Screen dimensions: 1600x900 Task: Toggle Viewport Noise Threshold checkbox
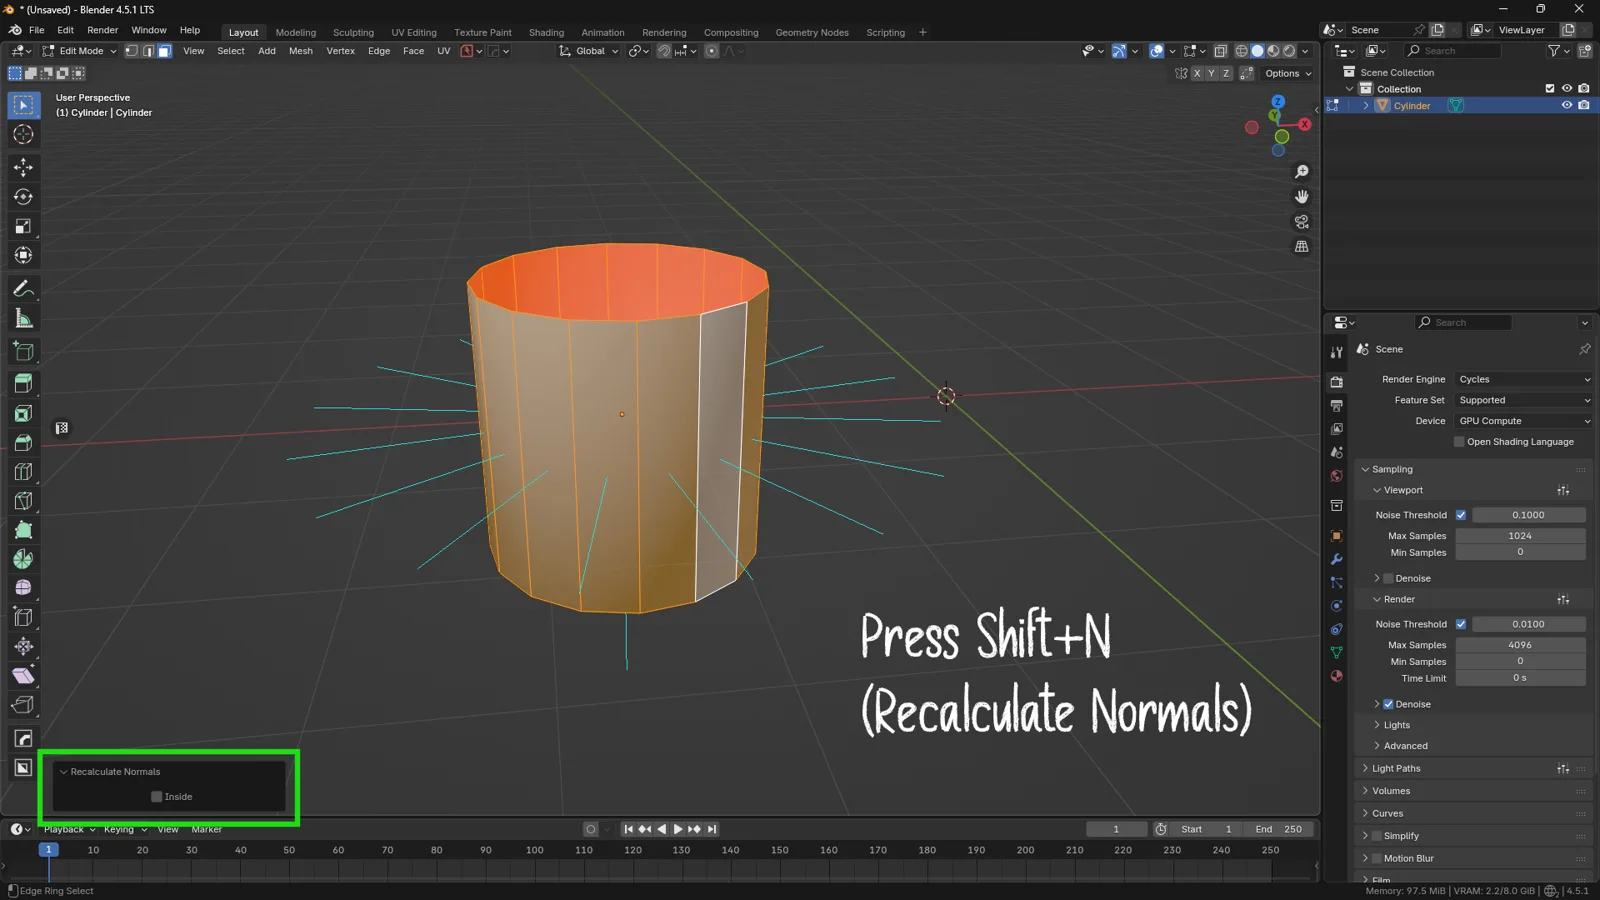[1461, 515]
